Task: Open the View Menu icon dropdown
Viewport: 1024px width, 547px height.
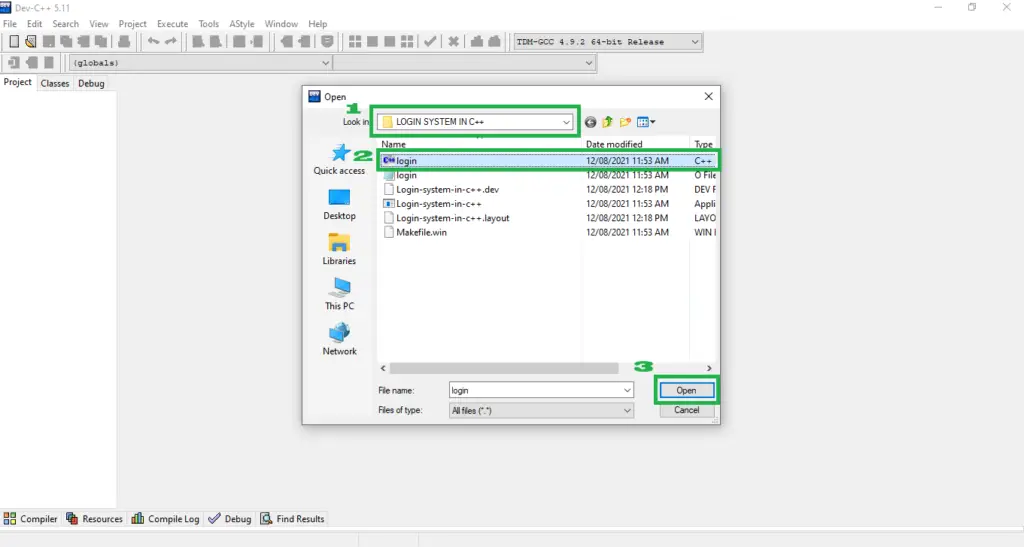Action: coord(646,122)
